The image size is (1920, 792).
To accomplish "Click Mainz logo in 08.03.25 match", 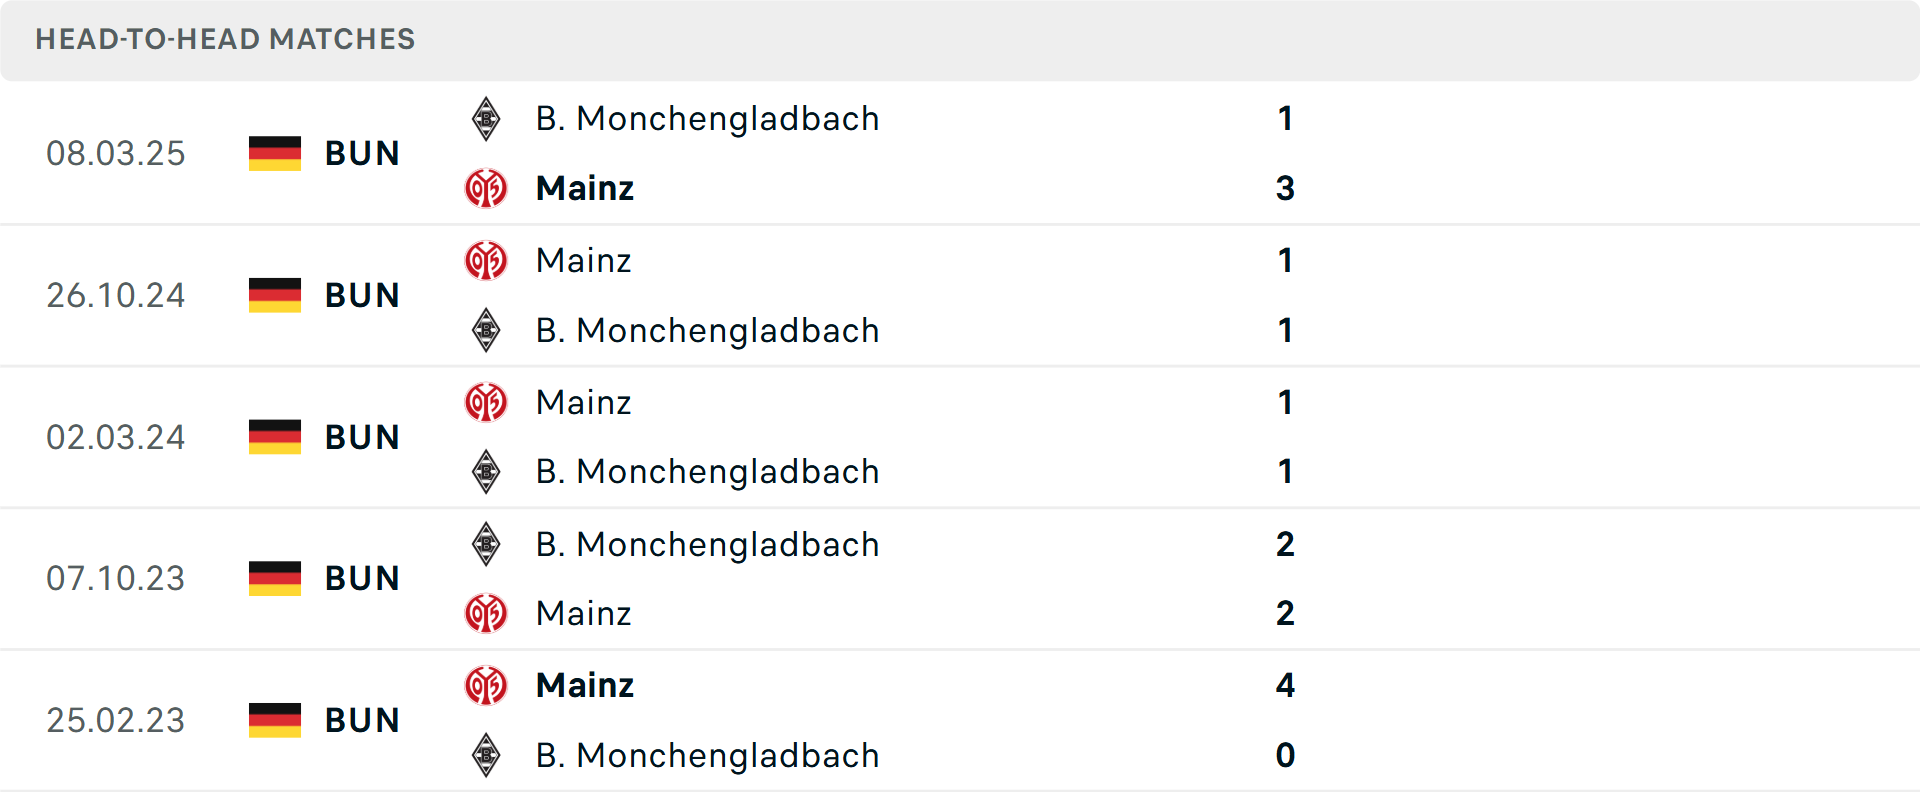I will click(486, 188).
